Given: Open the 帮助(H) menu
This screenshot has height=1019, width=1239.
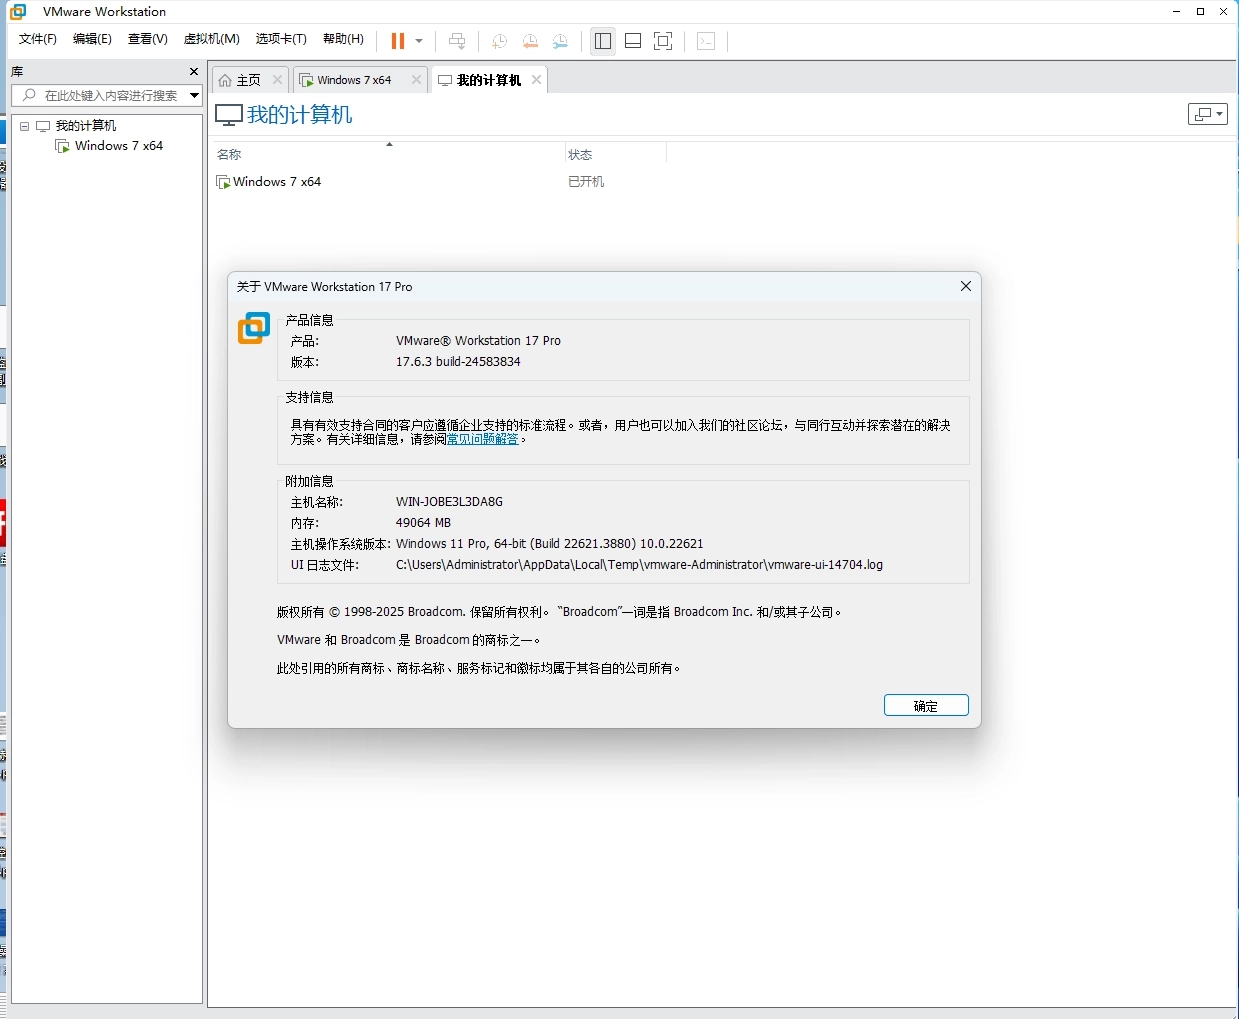Looking at the screenshot, I should (343, 39).
